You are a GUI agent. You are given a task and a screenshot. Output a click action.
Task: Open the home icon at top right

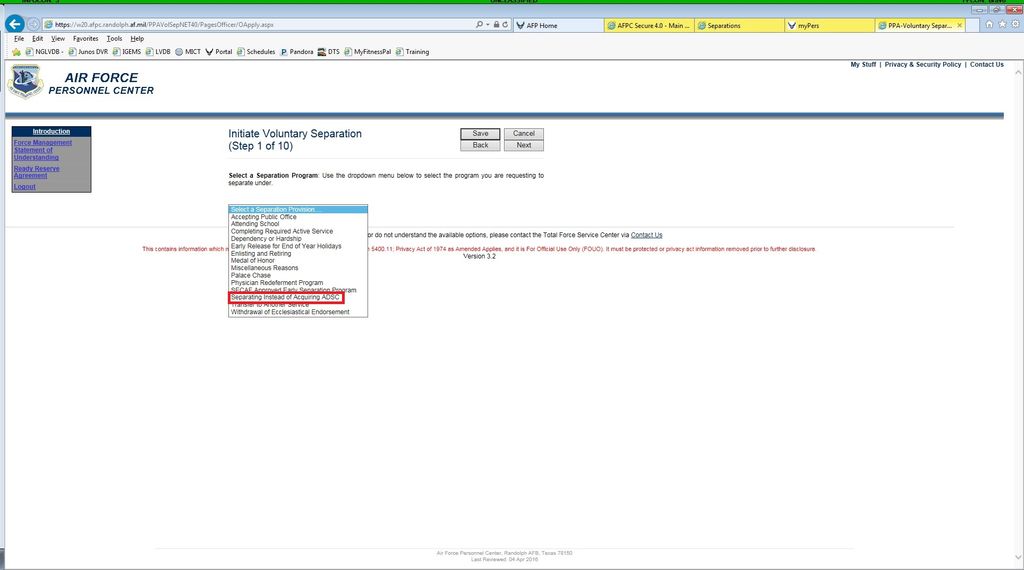(x=989, y=24)
